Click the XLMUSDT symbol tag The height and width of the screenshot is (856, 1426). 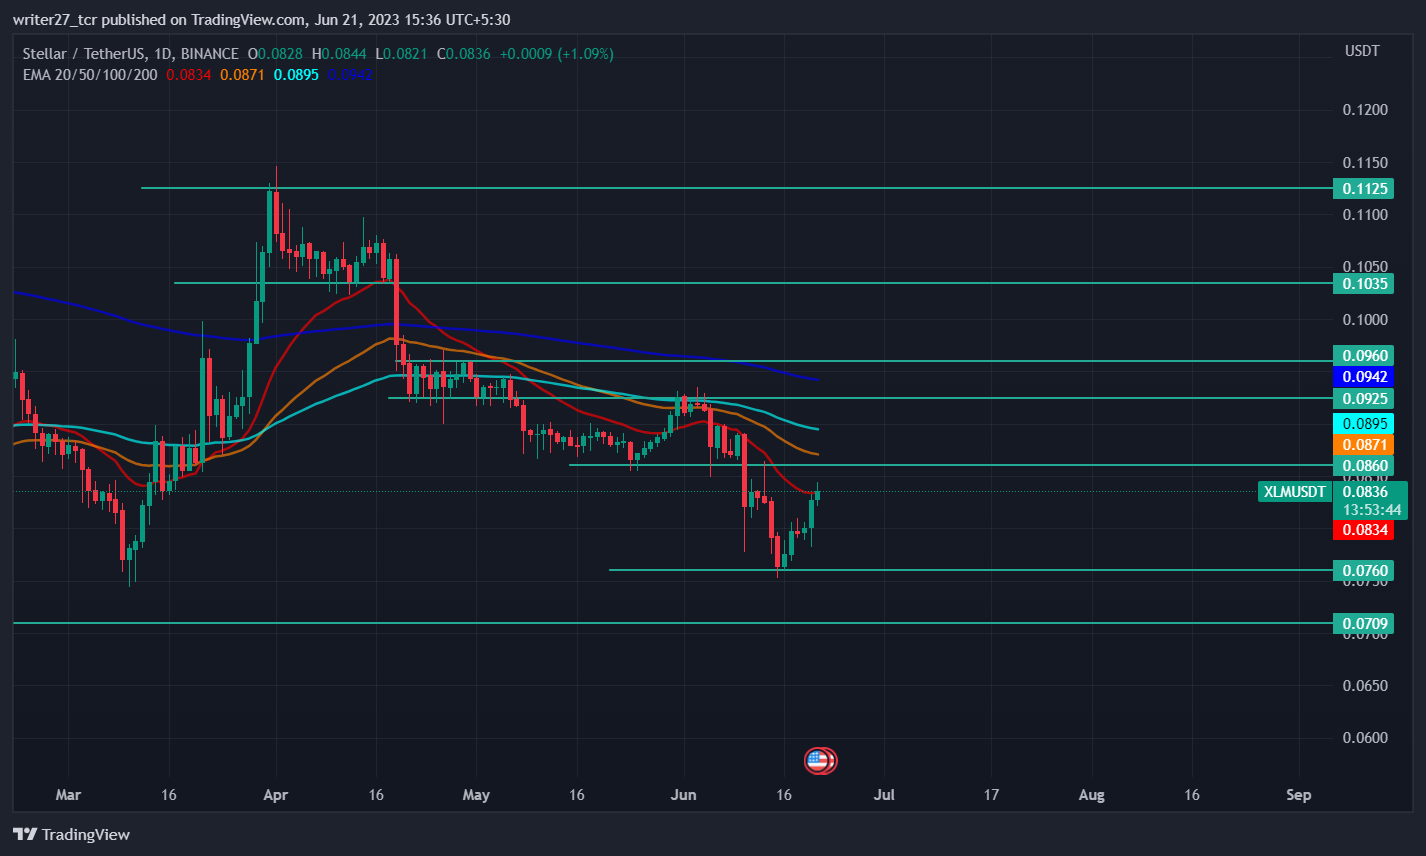click(1295, 491)
